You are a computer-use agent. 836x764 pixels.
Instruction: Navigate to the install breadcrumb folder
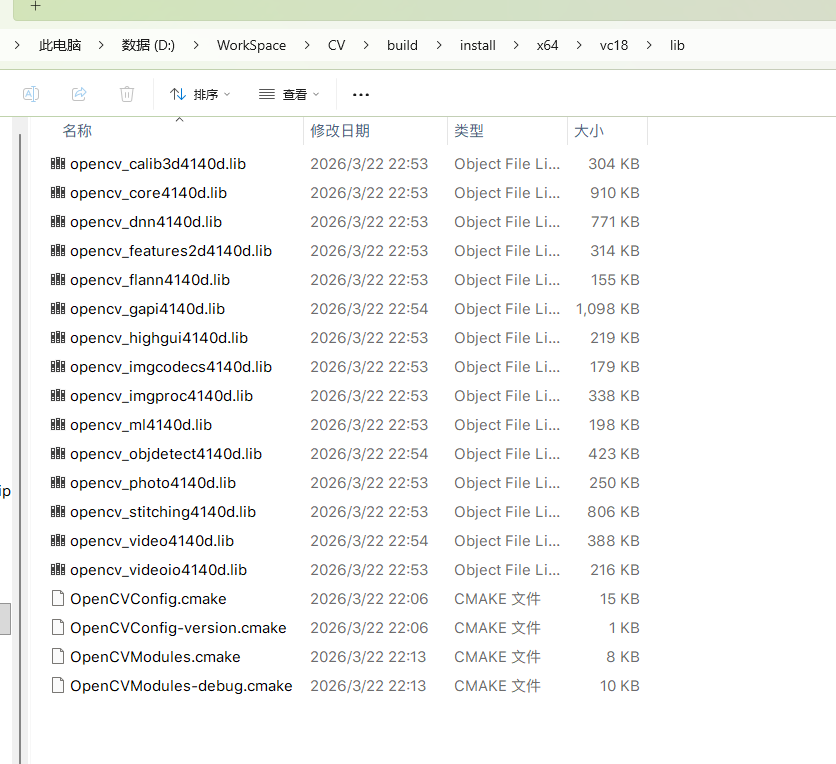[477, 45]
